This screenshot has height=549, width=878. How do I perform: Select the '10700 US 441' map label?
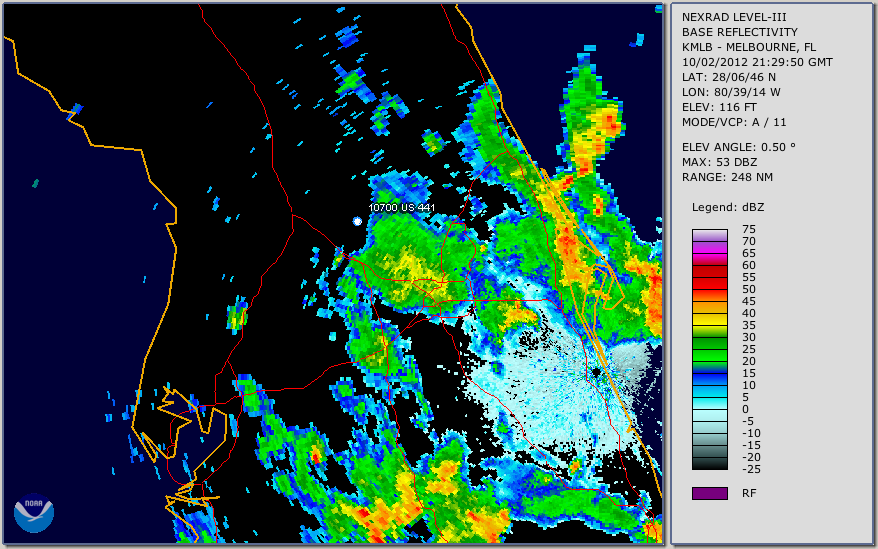[401, 207]
